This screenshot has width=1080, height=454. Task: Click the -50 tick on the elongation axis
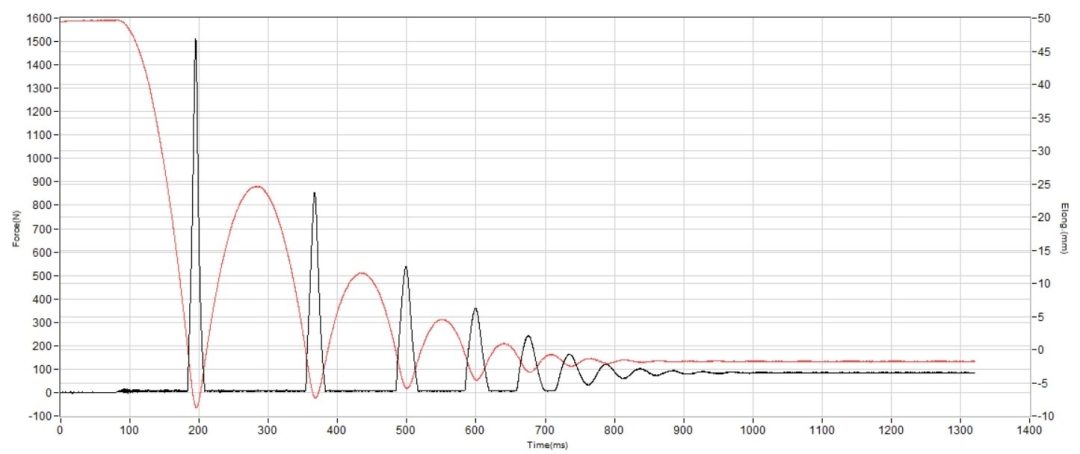[1041, 18]
